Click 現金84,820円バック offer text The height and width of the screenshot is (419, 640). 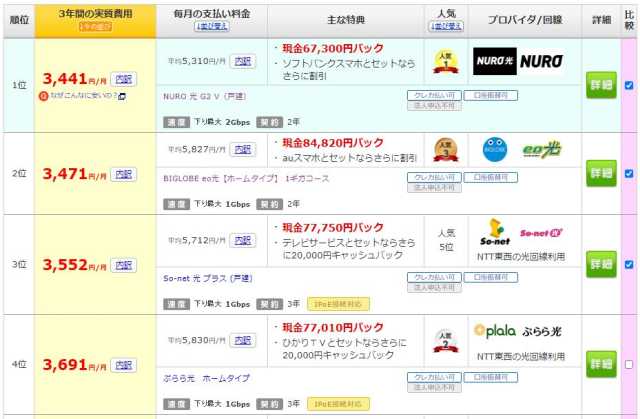click(x=333, y=143)
